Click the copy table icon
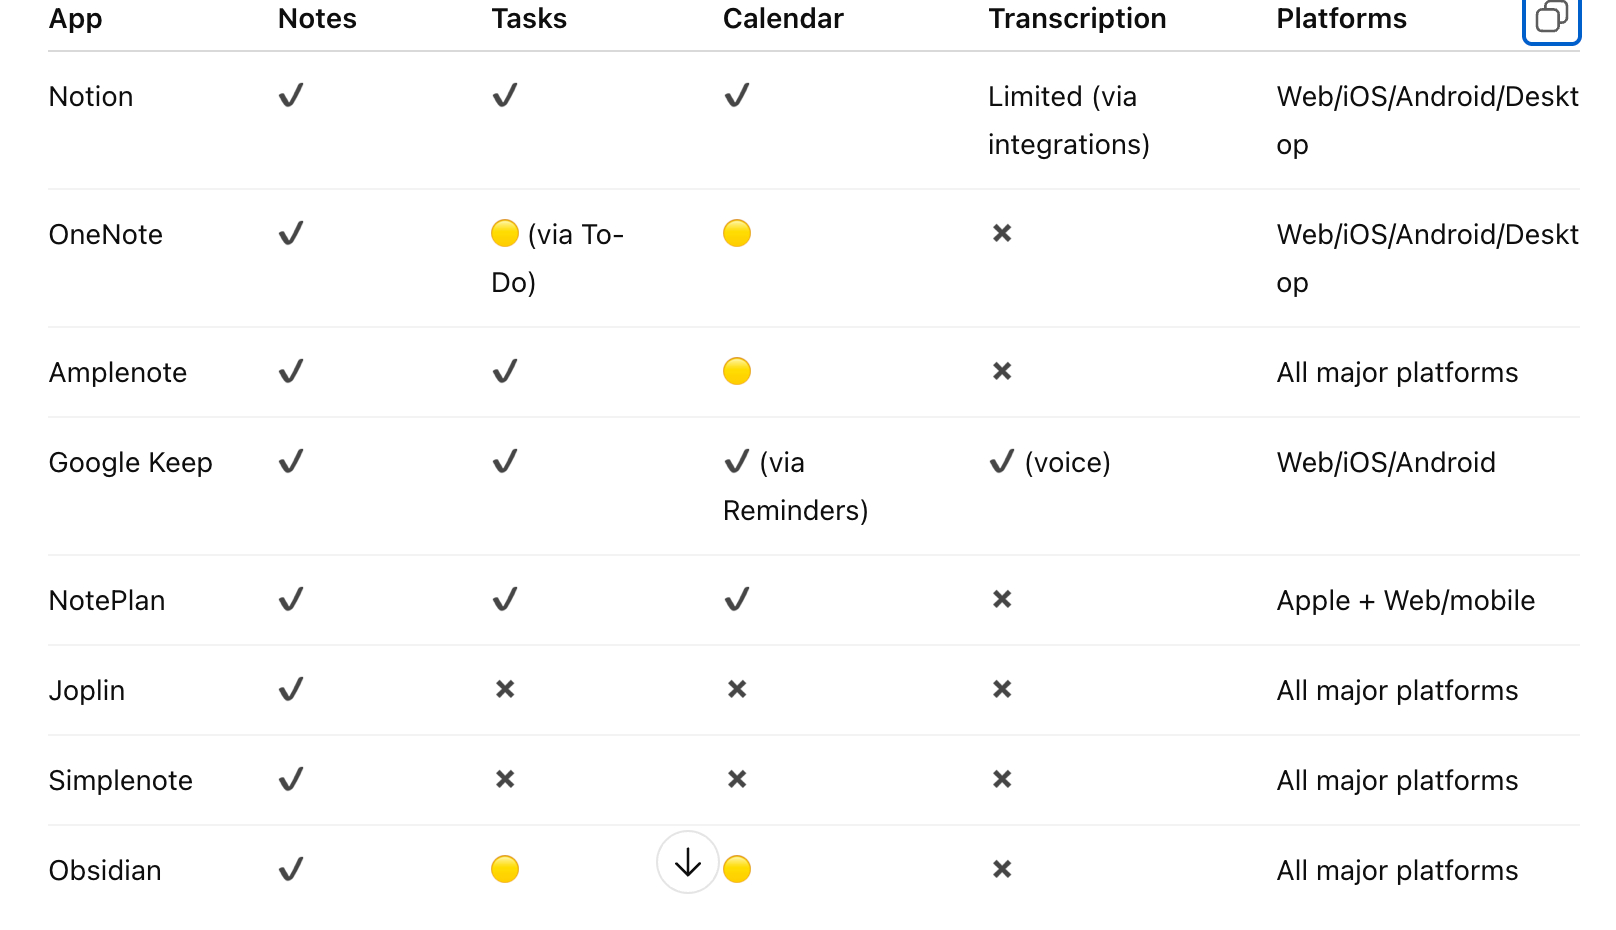This screenshot has height=930, width=1616. pos(1550,18)
